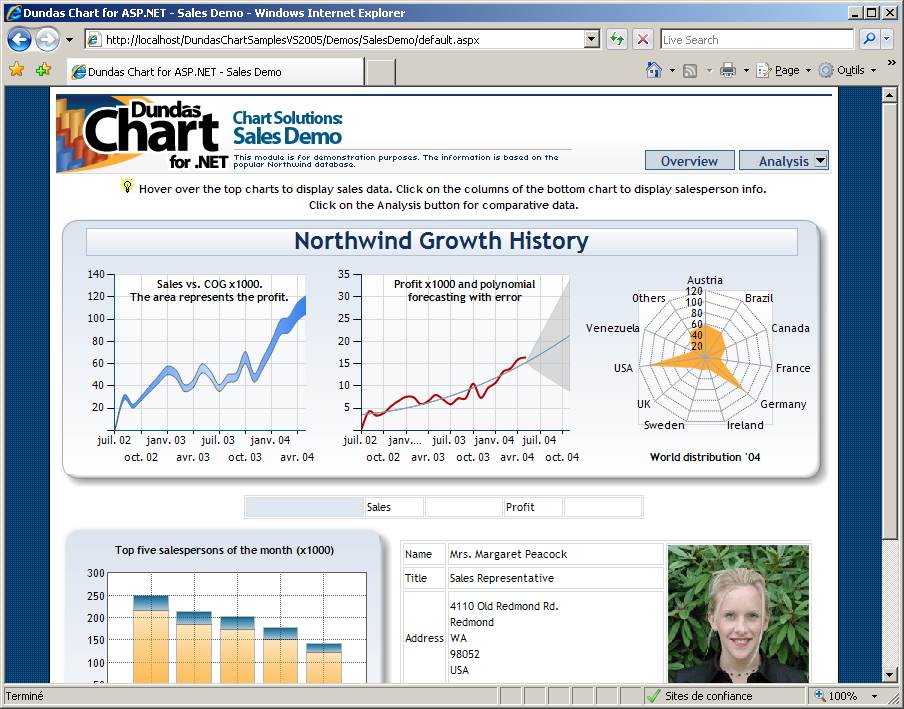The image size is (904, 709).
Task: Click the Sales vs. COG area chart
Action: [210, 352]
